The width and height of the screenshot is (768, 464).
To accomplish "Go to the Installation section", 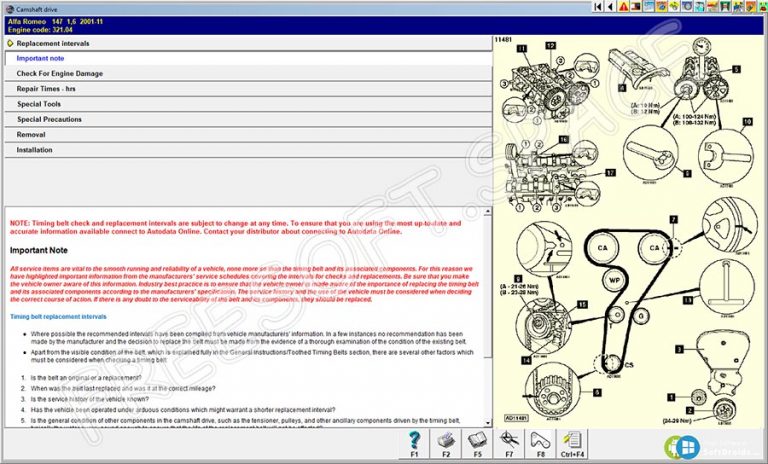I will click(248, 150).
